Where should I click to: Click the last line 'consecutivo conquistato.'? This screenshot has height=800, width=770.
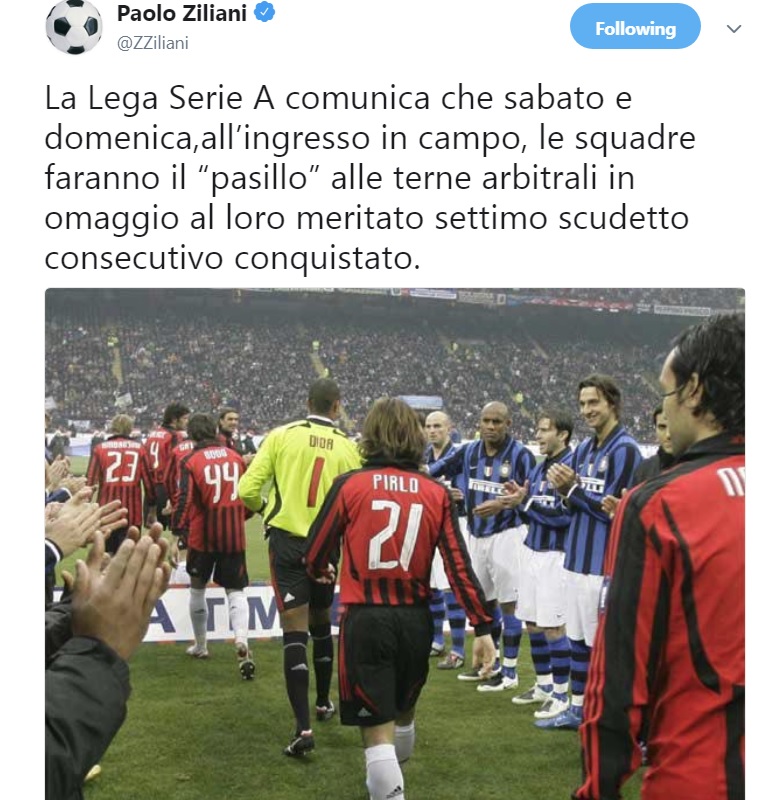(232, 258)
